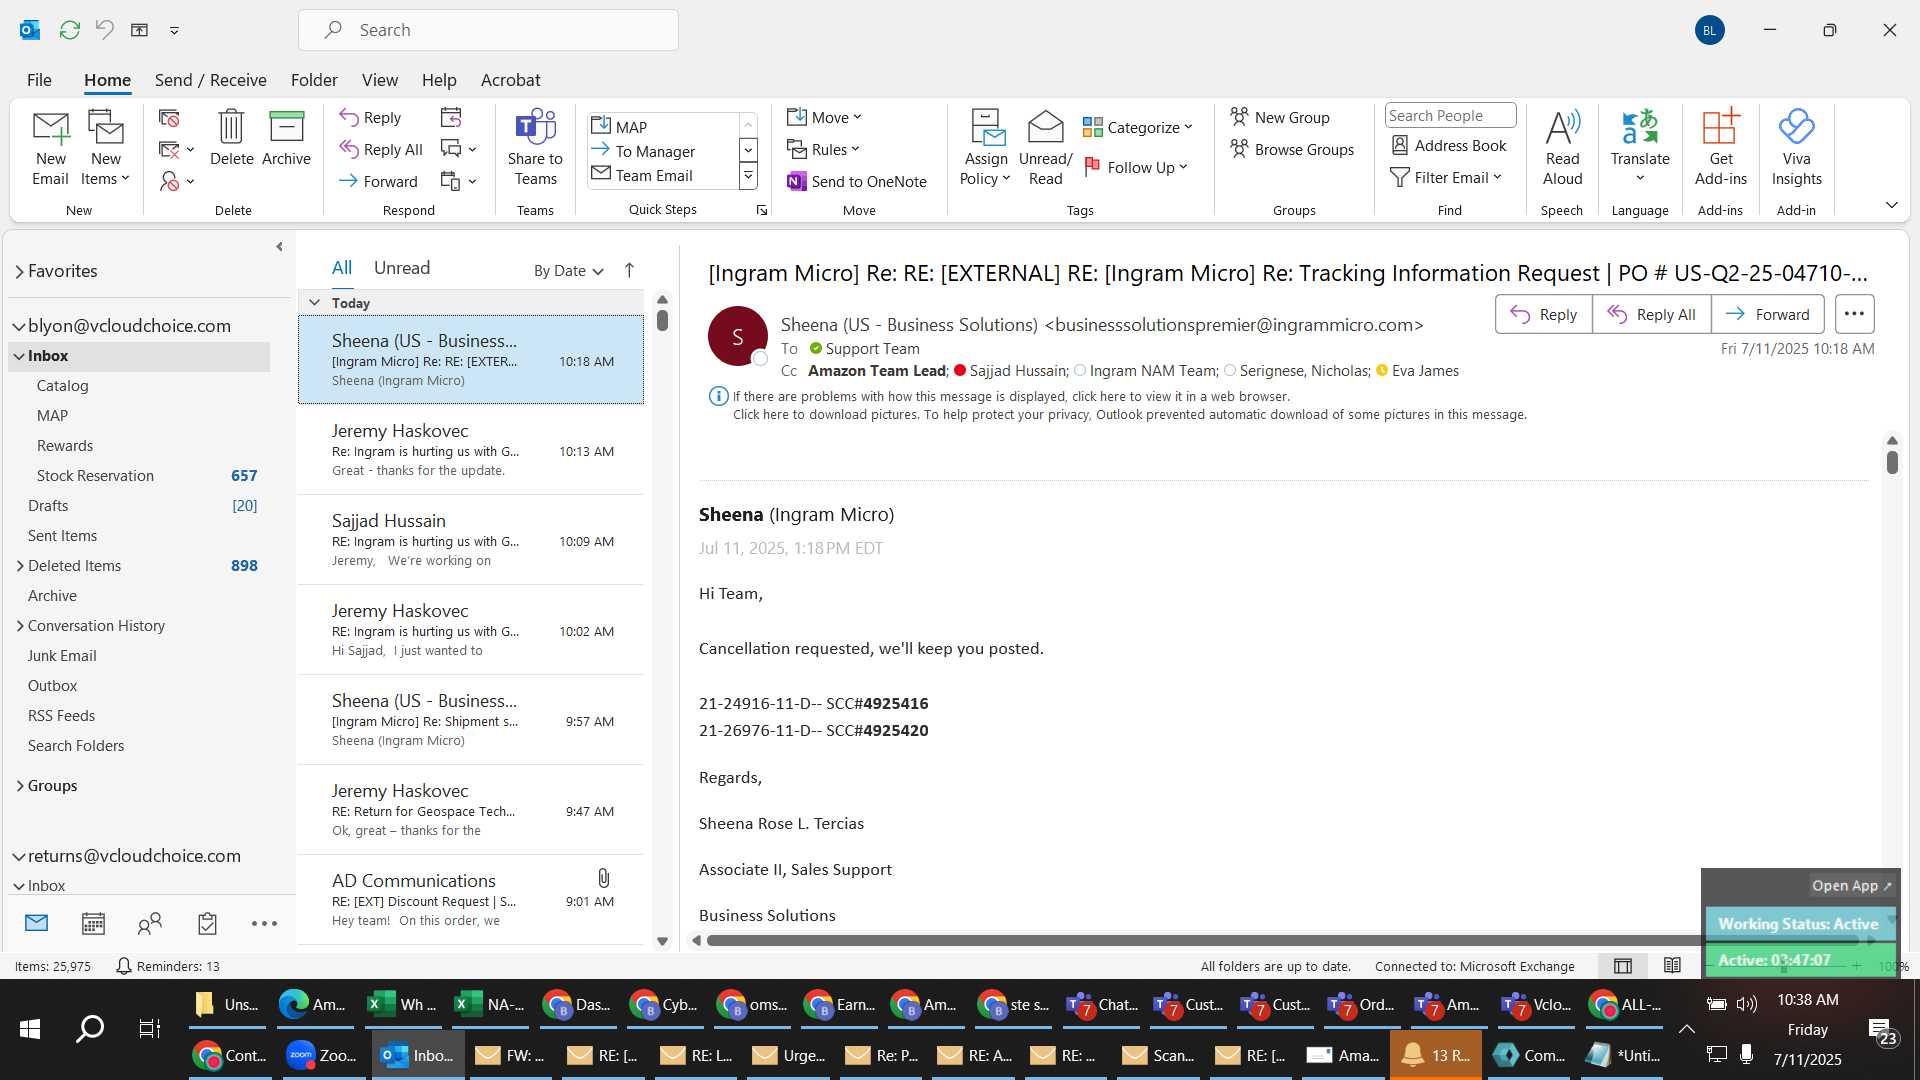1920x1080 pixels.
Task: Click Get Add-ins icon
Action: (x=1720, y=148)
